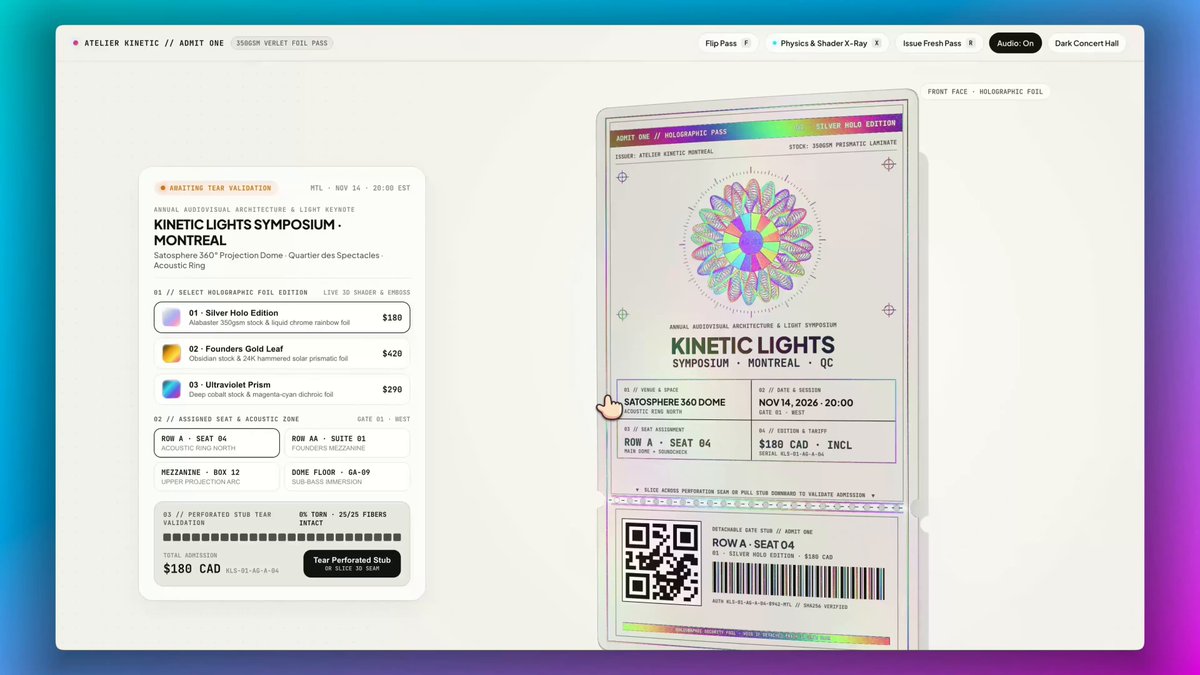Click SATOSPHERE 360 DOME on the ticket
Screen dimensions: 1200x675
pos(674,401)
